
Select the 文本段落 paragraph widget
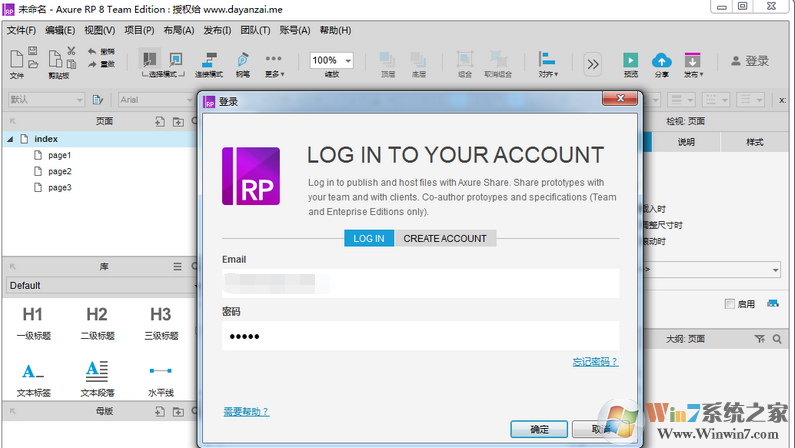pyautogui.click(x=97, y=379)
